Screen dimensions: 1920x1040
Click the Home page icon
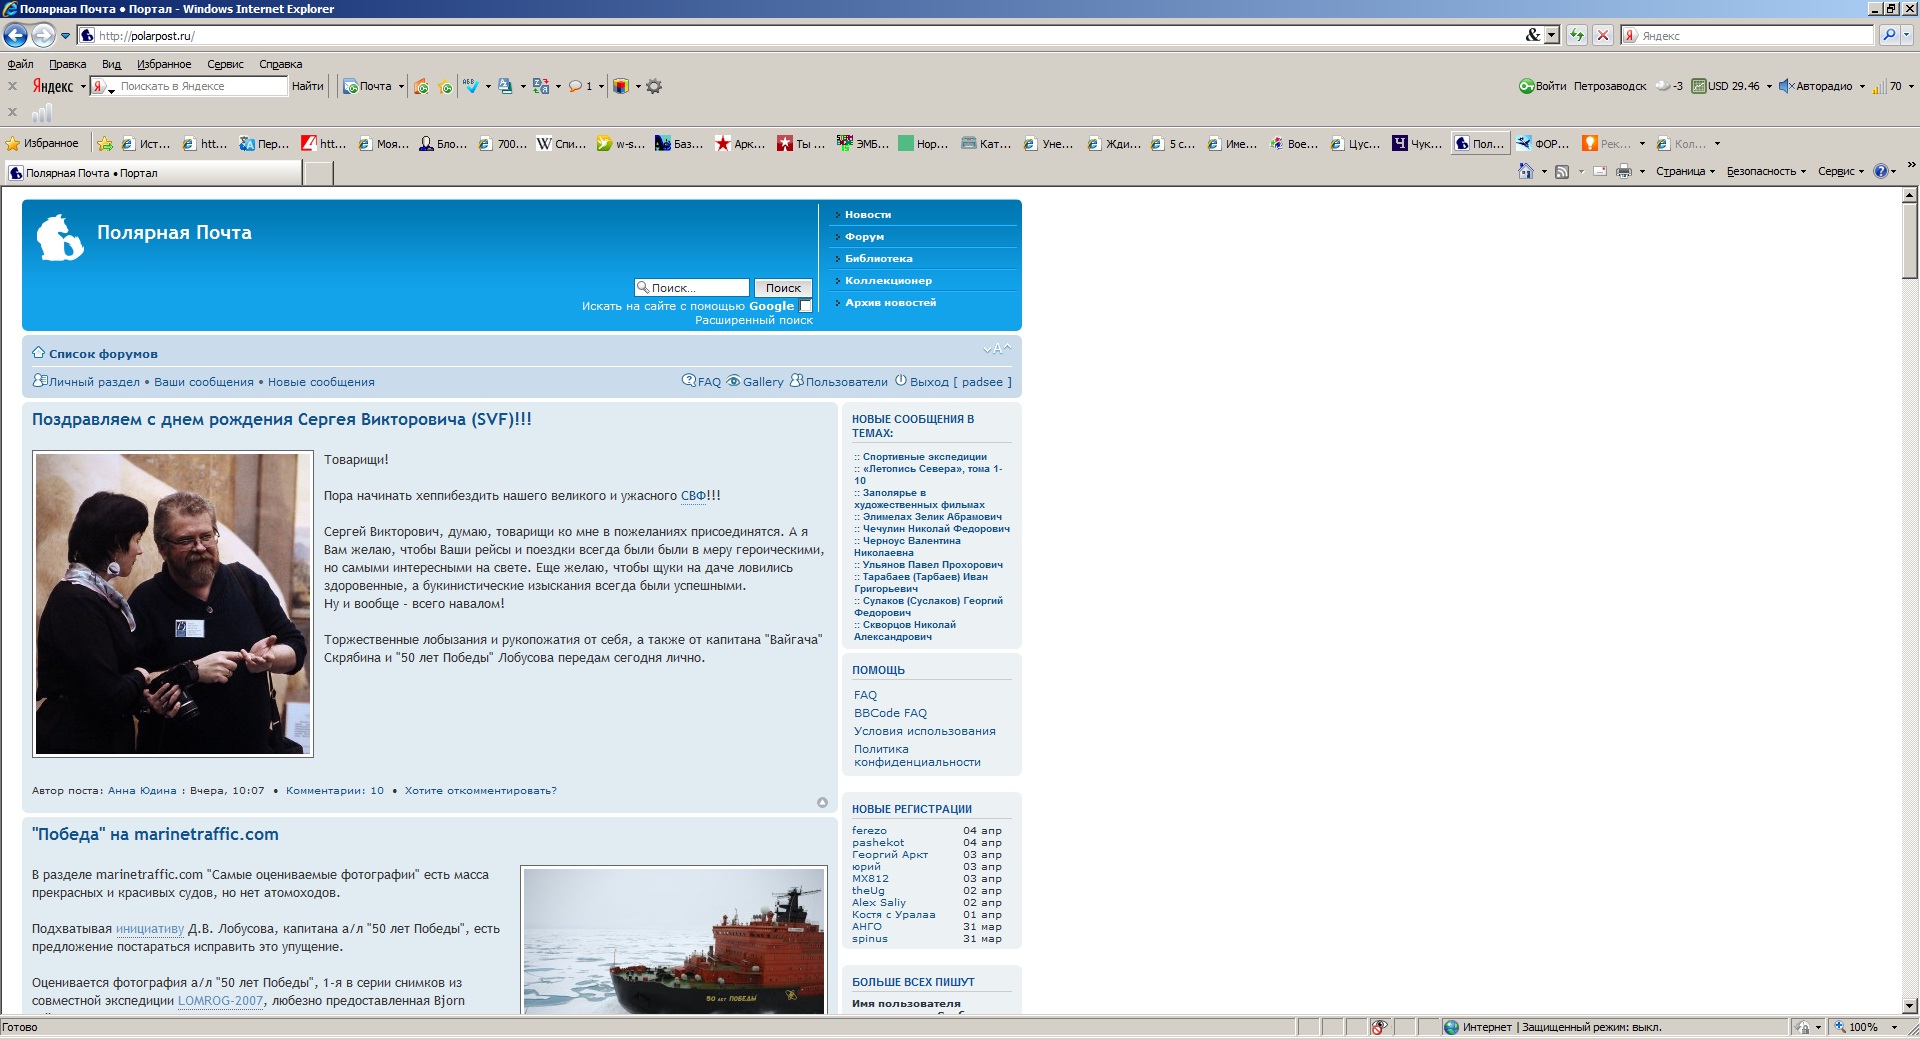(x=1526, y=172)
